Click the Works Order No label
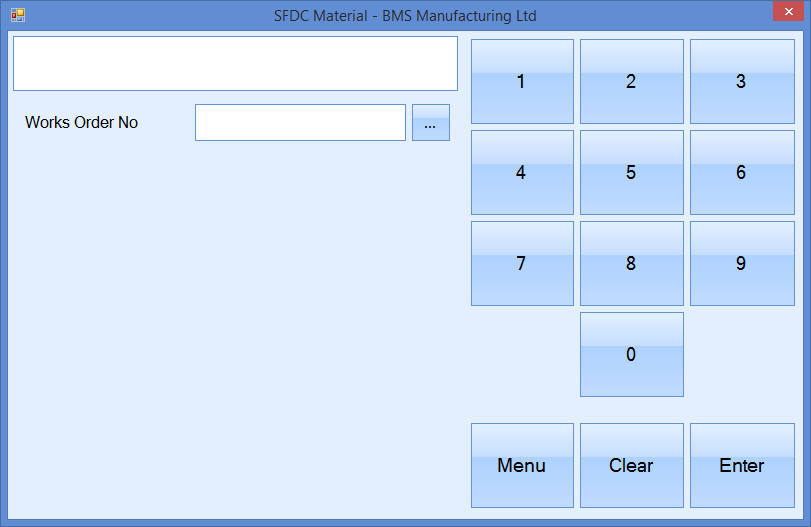Image resolution: width=811 pixels, height=527 pixels. coord(82,123)
